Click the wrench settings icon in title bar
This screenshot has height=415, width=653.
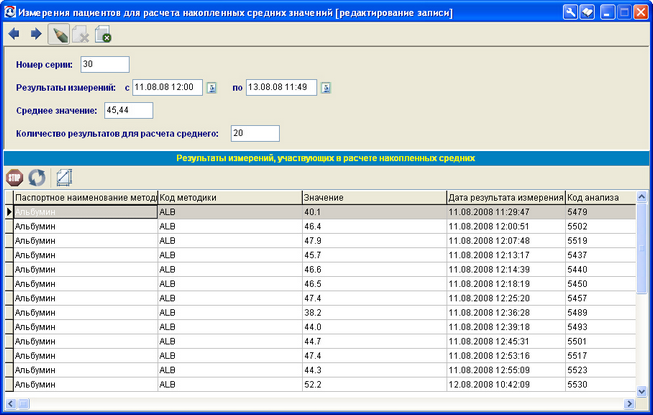click(x=570, y=11)
